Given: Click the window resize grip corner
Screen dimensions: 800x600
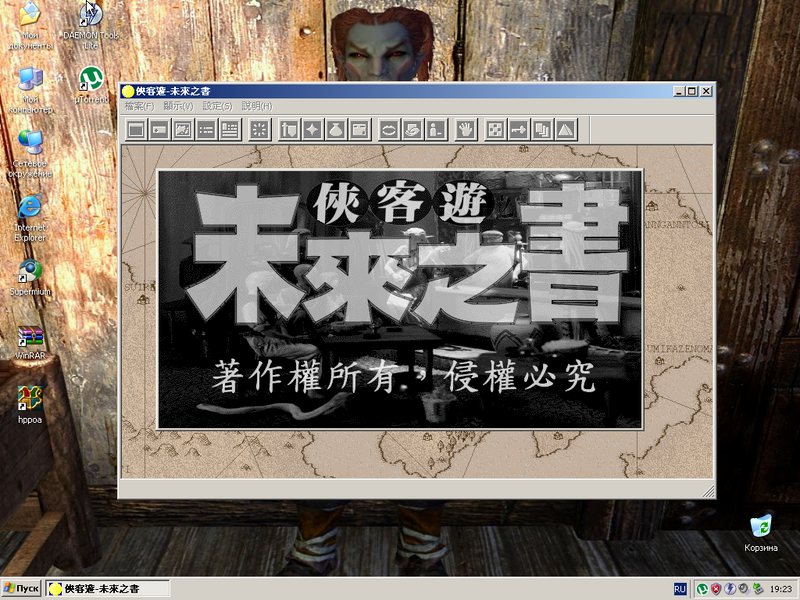Looking at the screenshot, I should click(709, 491).
